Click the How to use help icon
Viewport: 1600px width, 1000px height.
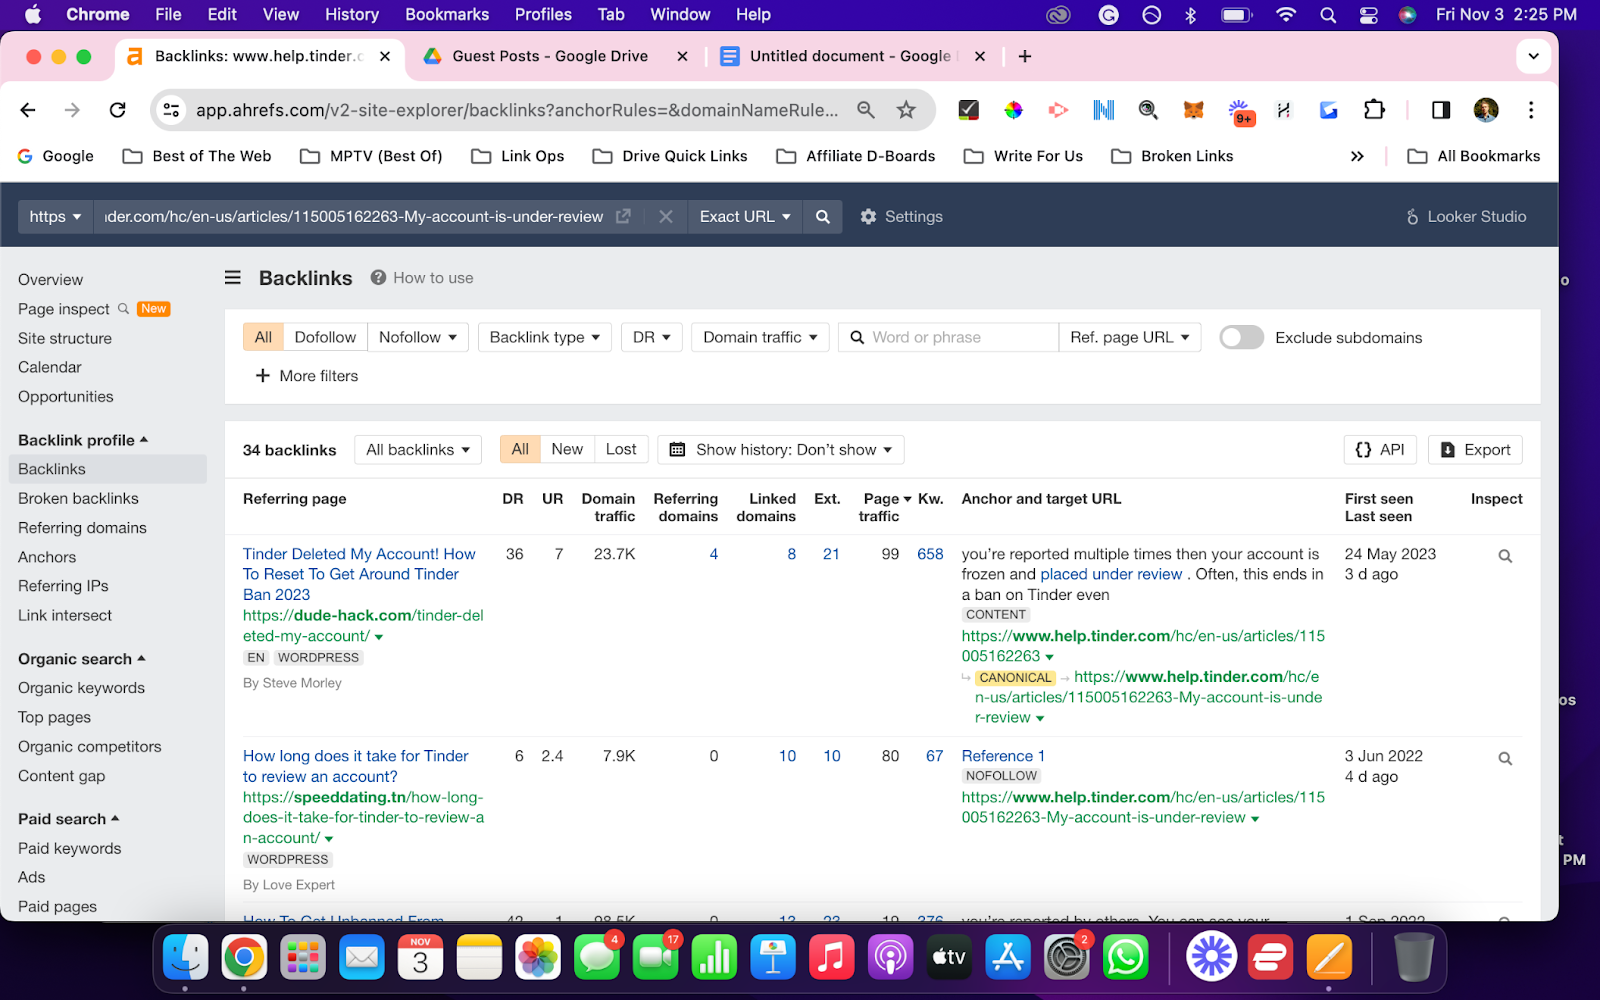click(x=377, y=277)
